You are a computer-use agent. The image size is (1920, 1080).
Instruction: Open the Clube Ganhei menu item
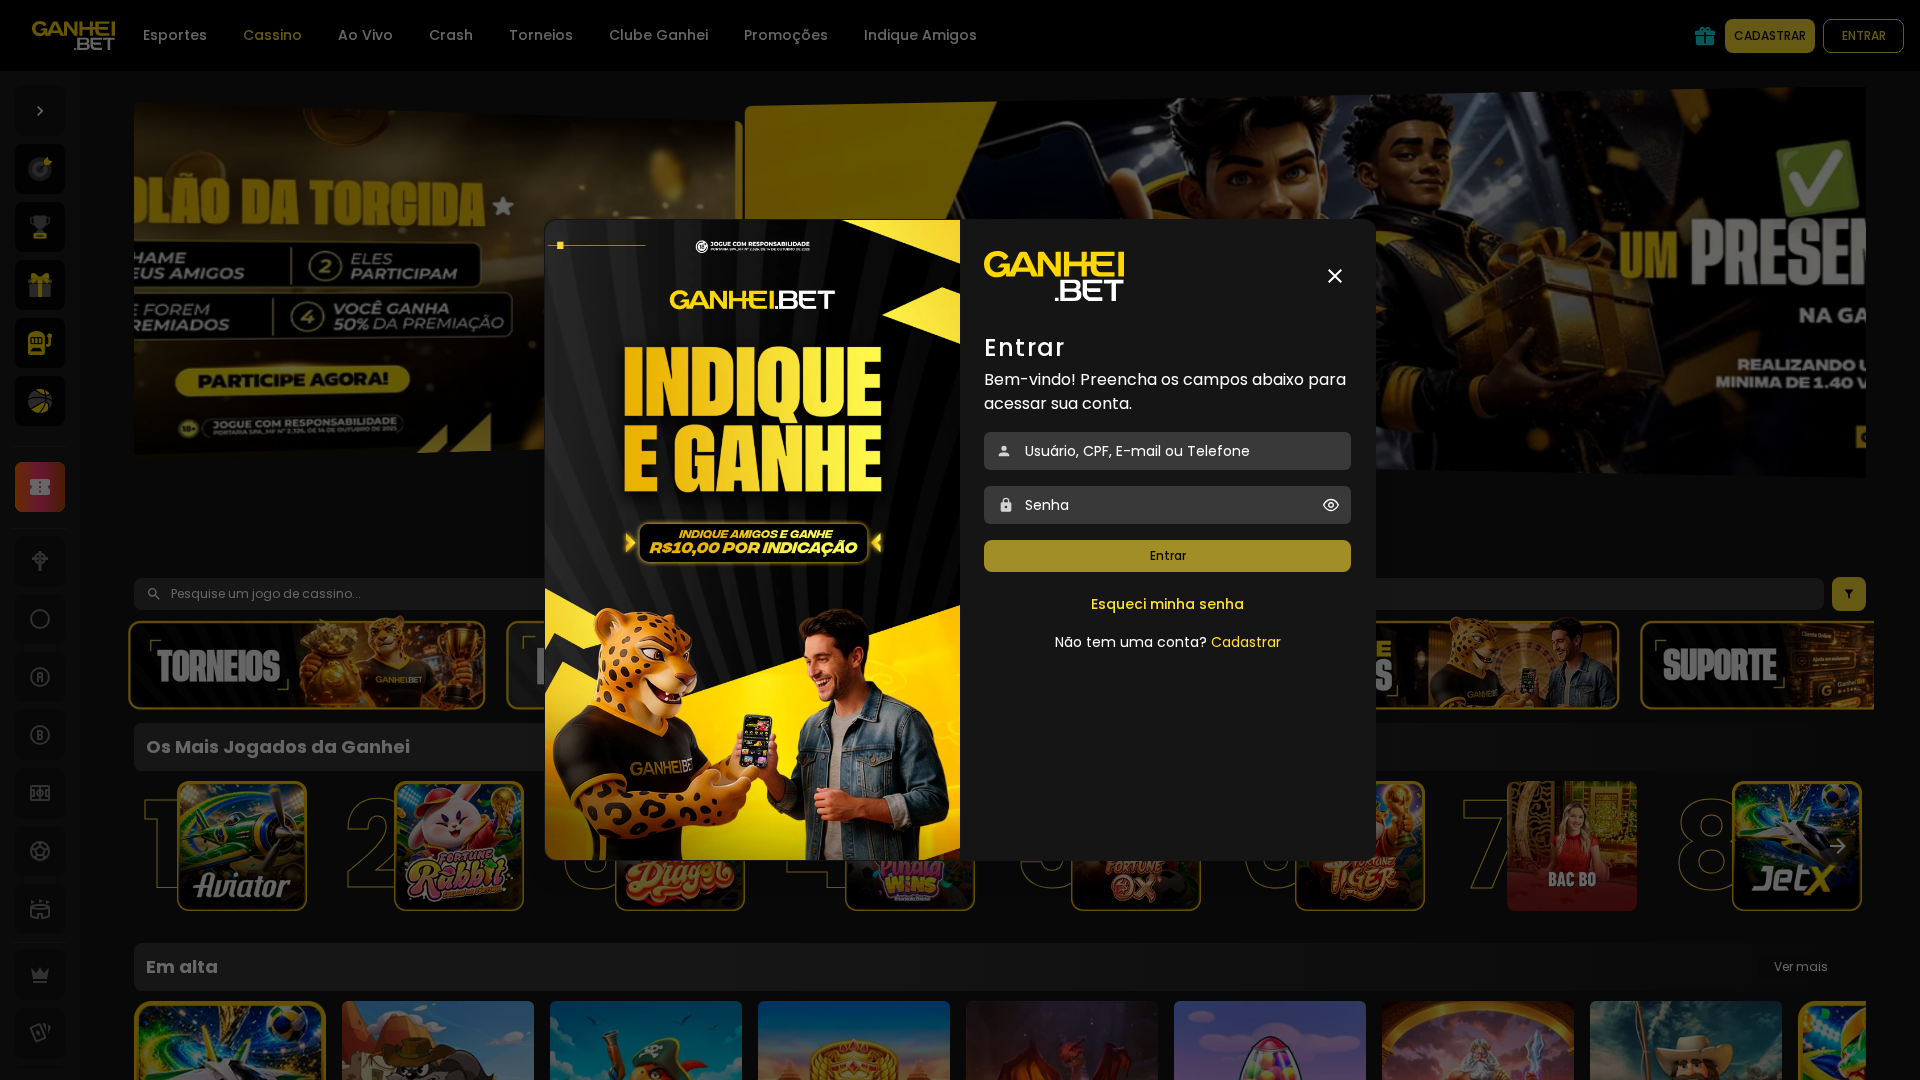coord(658,35)
